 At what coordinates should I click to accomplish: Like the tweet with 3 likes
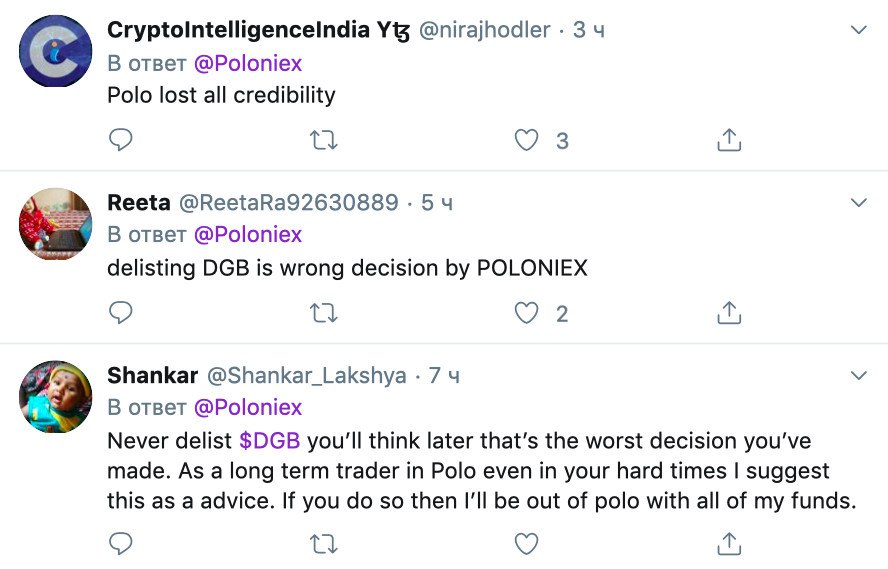527,140
